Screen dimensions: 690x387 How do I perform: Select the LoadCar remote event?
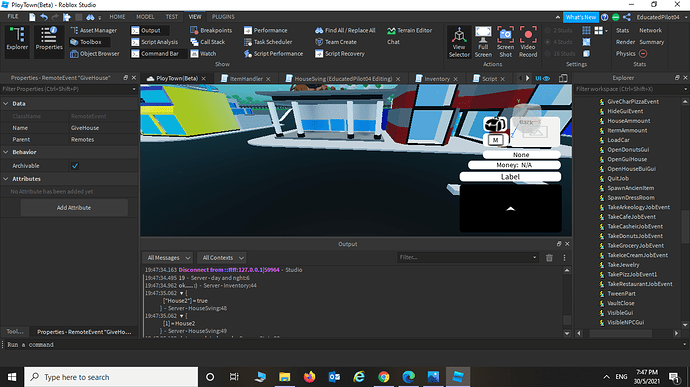point(618,140)
